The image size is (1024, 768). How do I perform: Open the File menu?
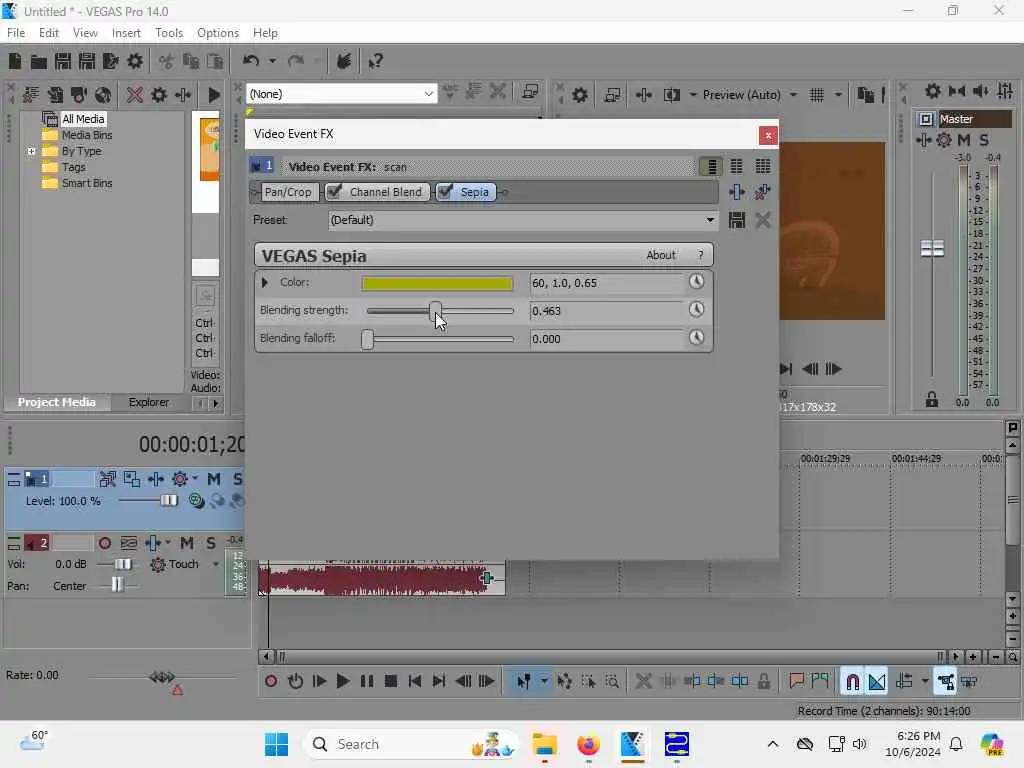coord(16,33)
